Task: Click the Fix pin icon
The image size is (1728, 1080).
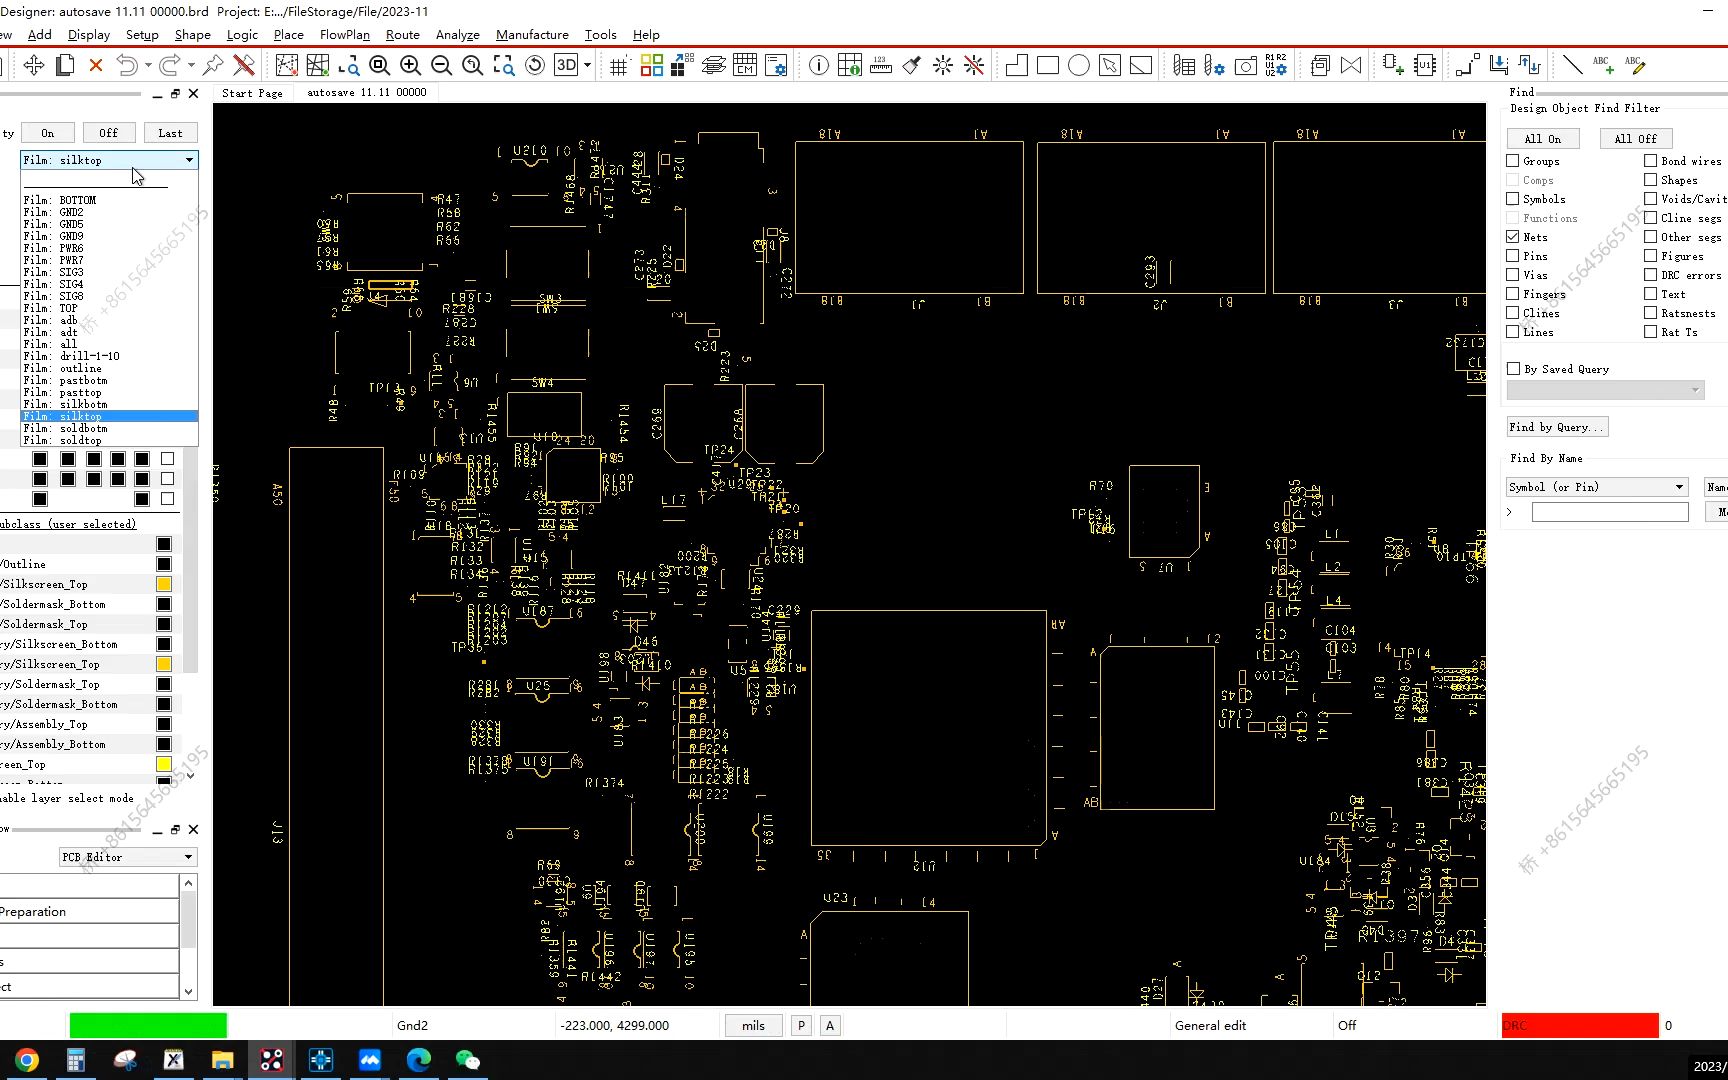Action: [x=213, y=66]
